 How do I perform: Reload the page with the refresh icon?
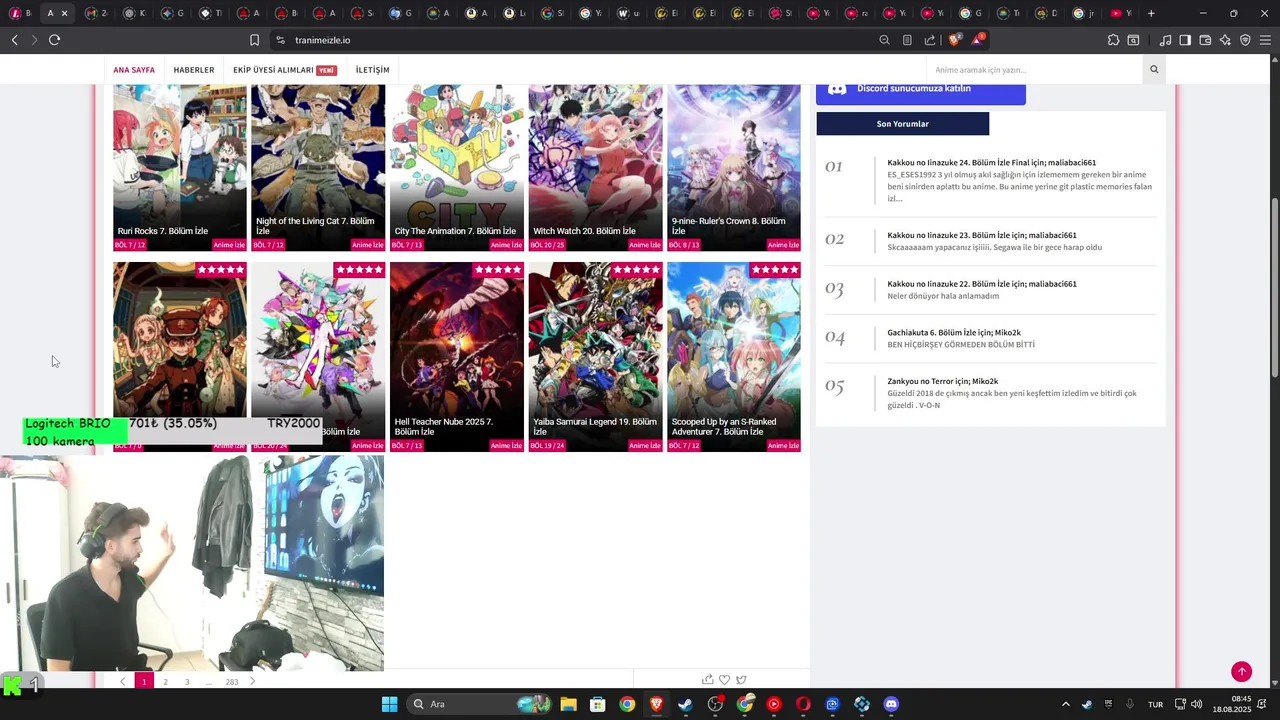click(54, 40)
